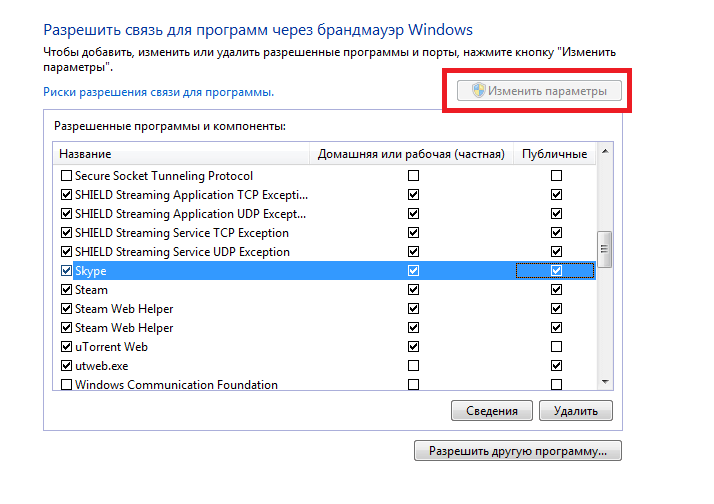This screenshot has height=504, width=714.
Task: Click the scrollbar down arrow in programs list
Action: coord(605,382)
